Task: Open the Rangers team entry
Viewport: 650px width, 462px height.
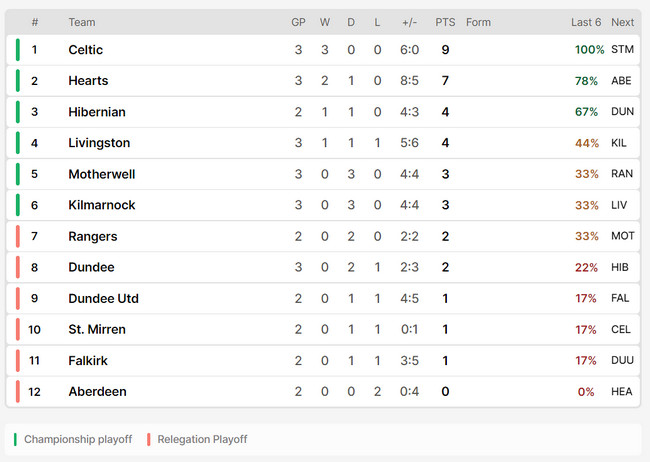Action: click(92, 236)
